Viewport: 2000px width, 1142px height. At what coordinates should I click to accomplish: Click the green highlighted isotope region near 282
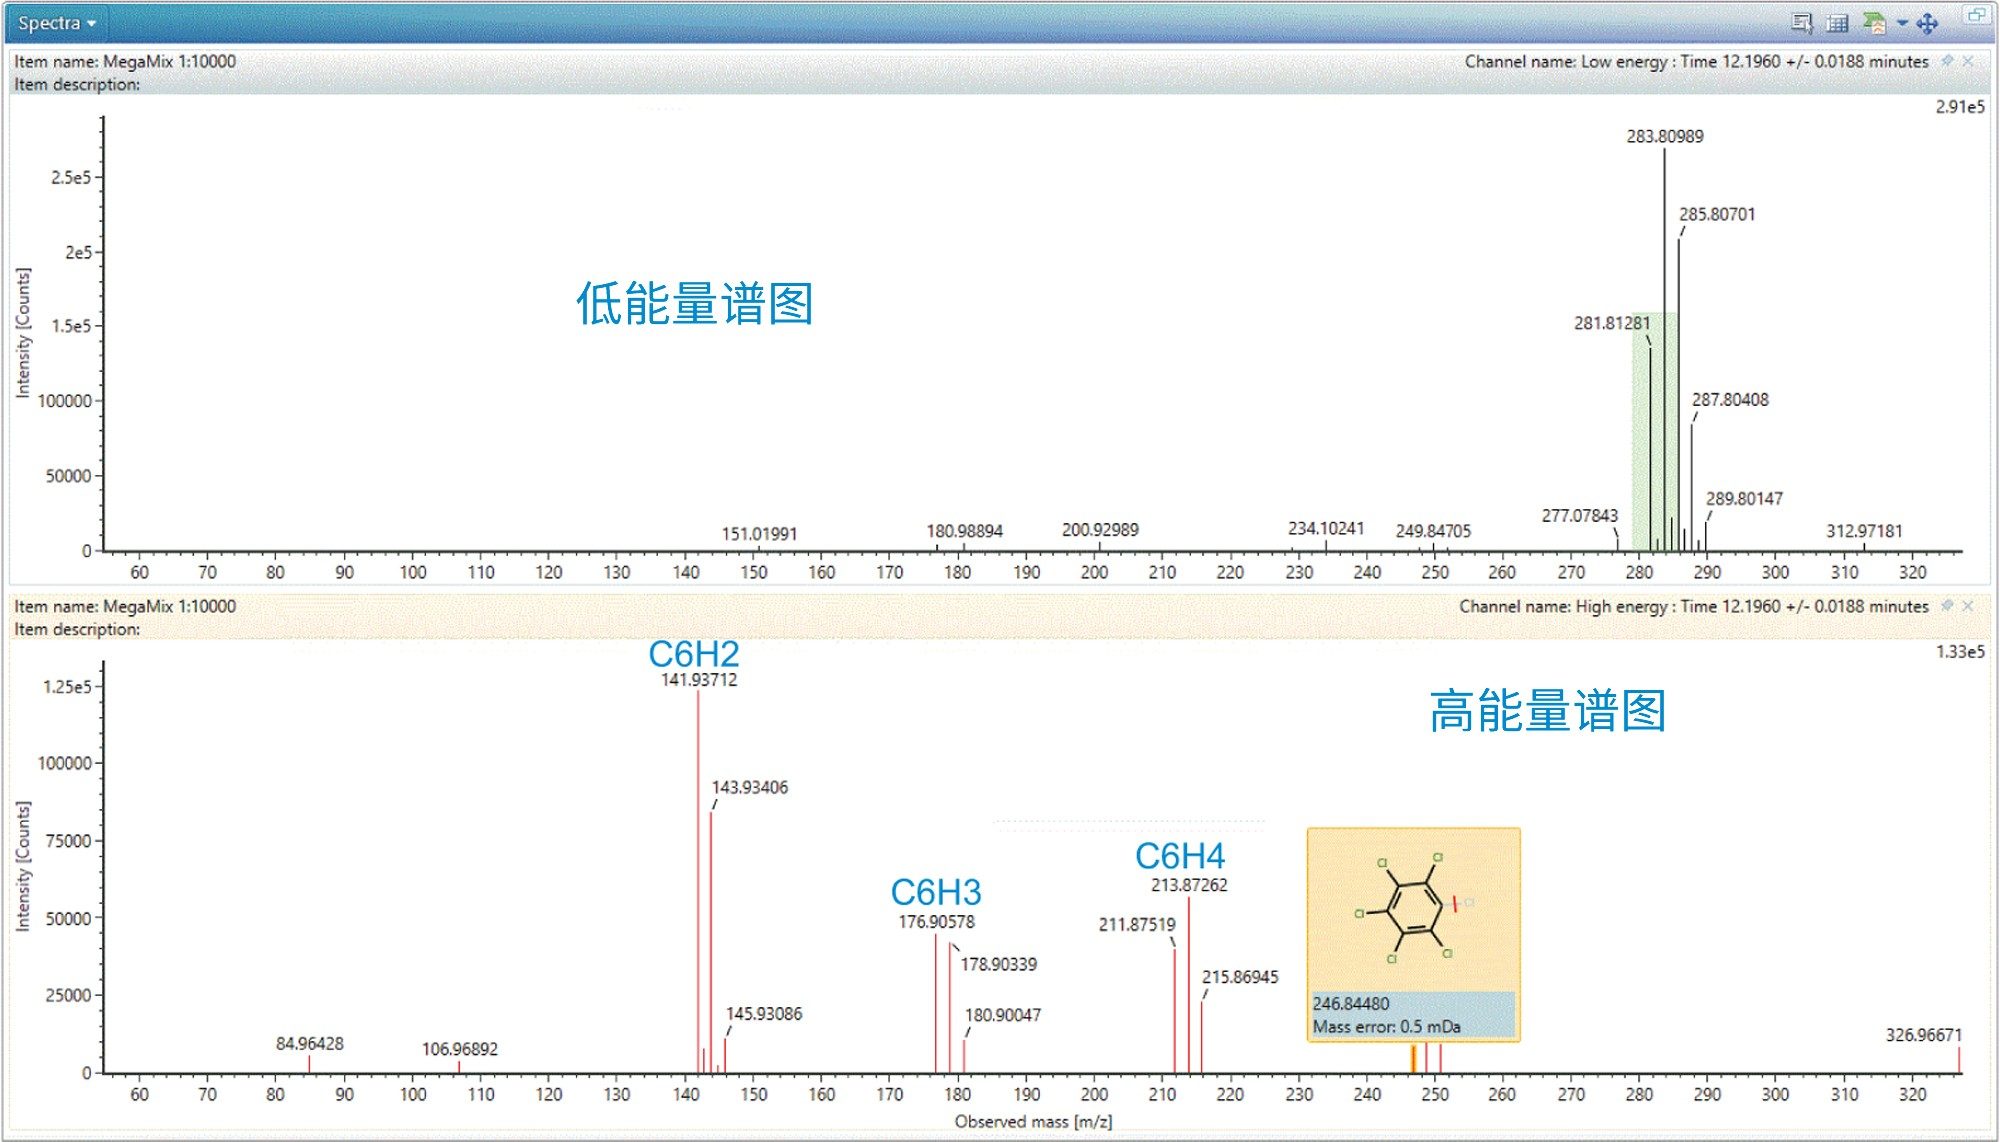[1641, 430]
